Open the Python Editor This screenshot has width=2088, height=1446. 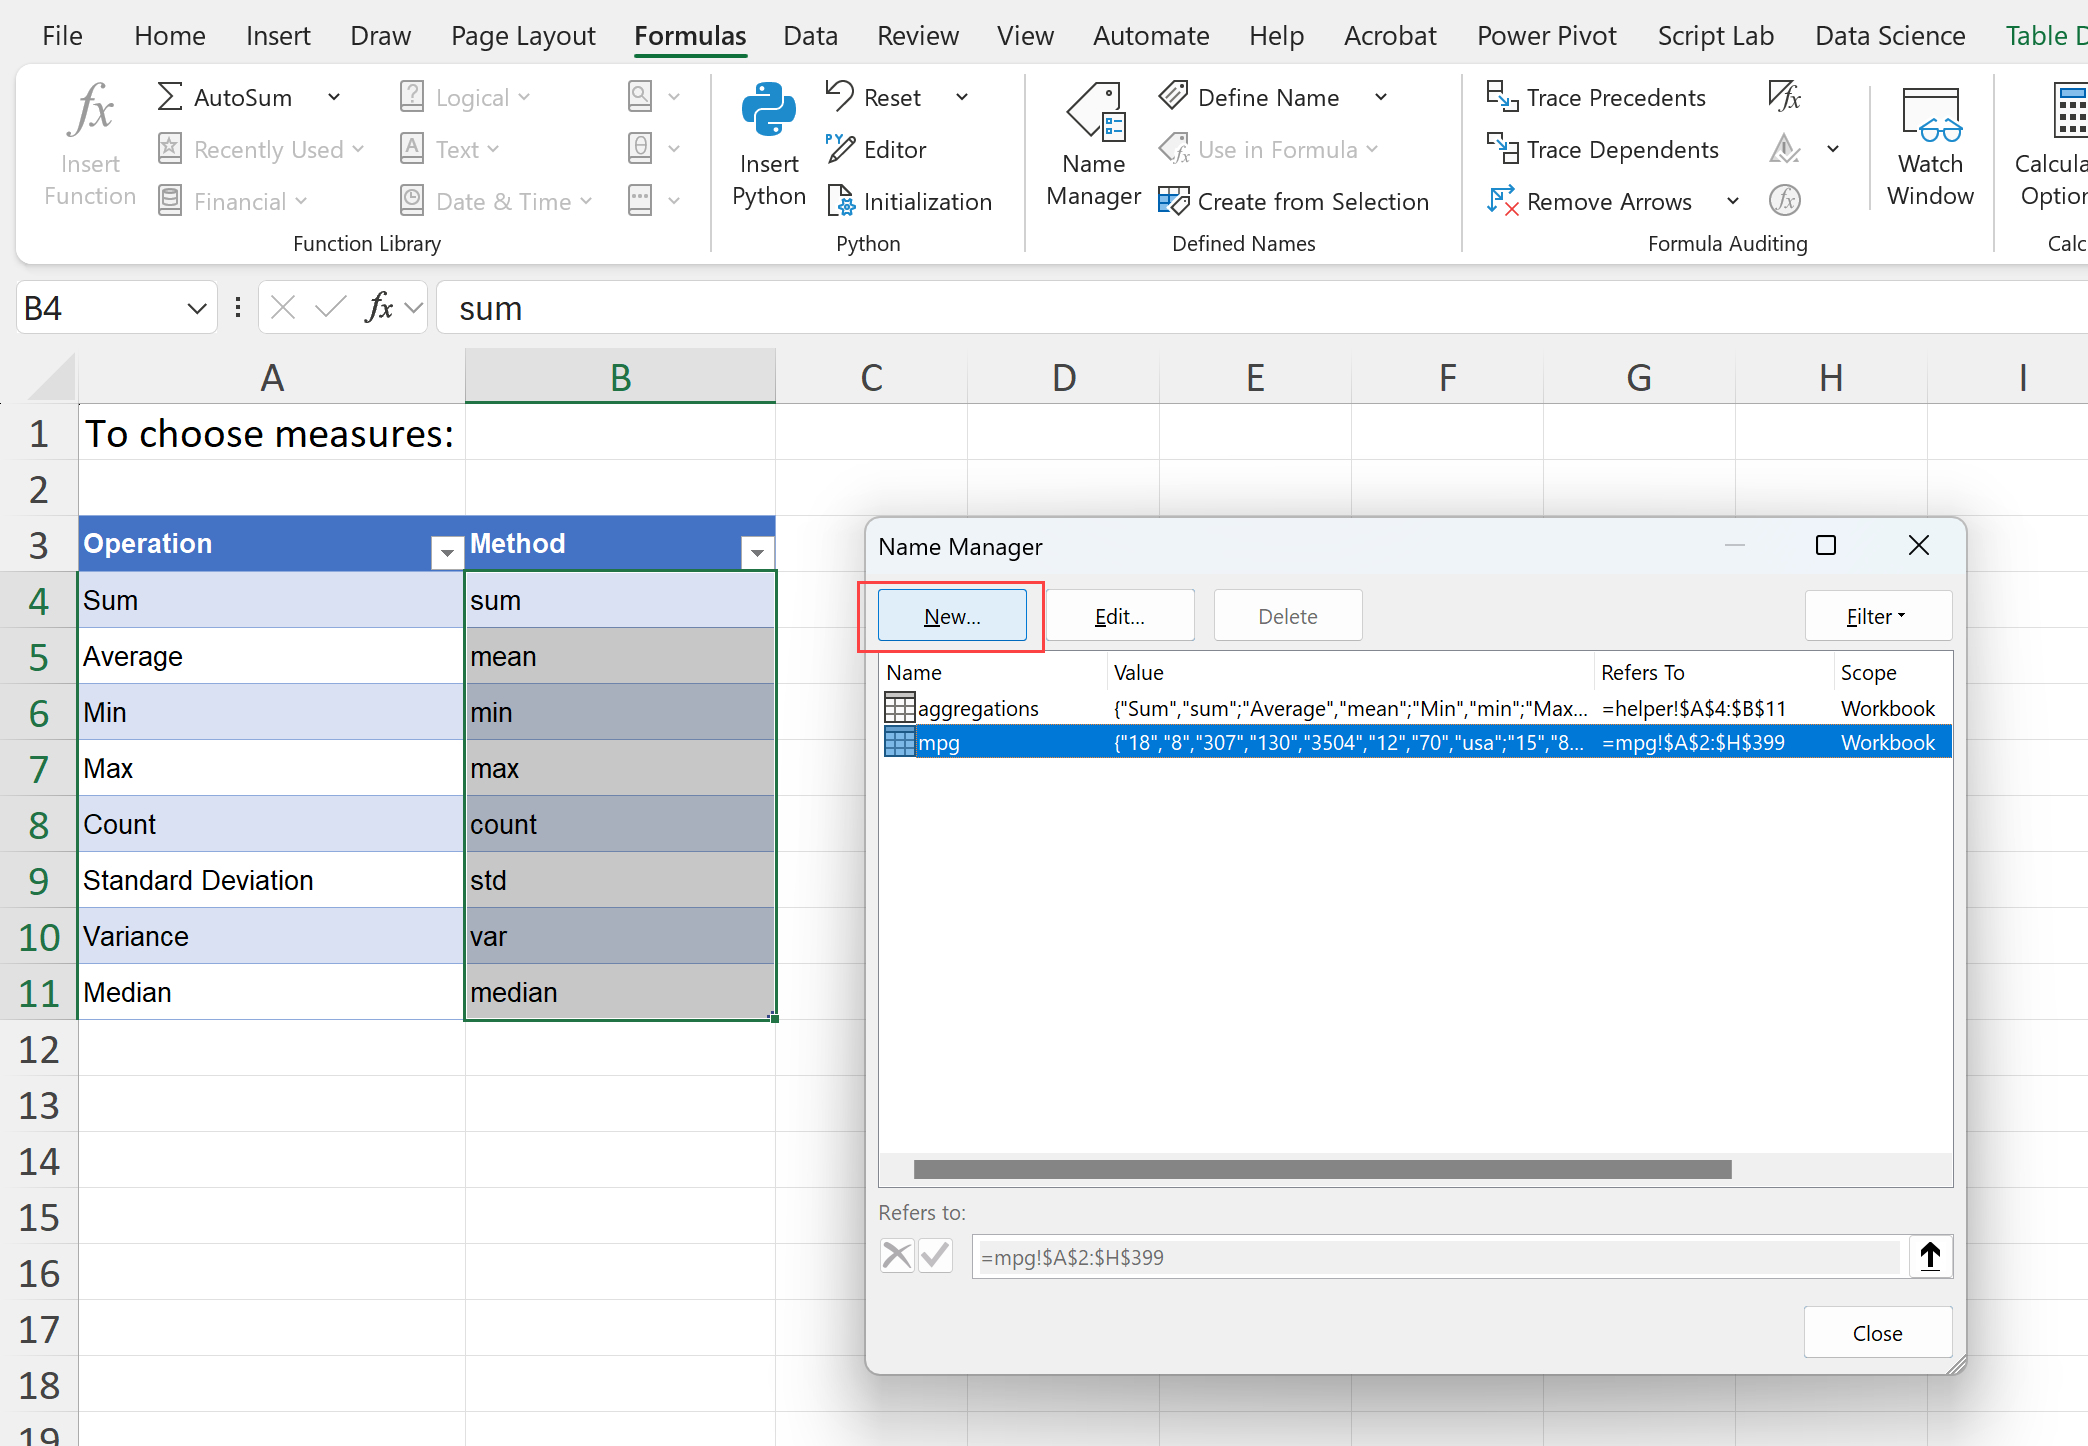tap(876, 150)
